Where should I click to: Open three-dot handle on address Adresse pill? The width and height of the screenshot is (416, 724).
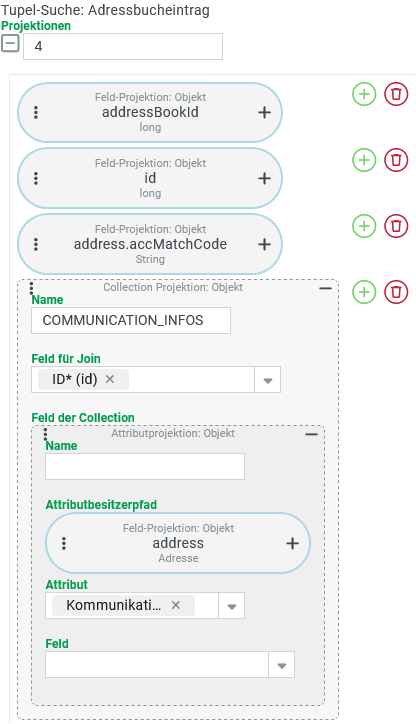click(x=64, y=543)
